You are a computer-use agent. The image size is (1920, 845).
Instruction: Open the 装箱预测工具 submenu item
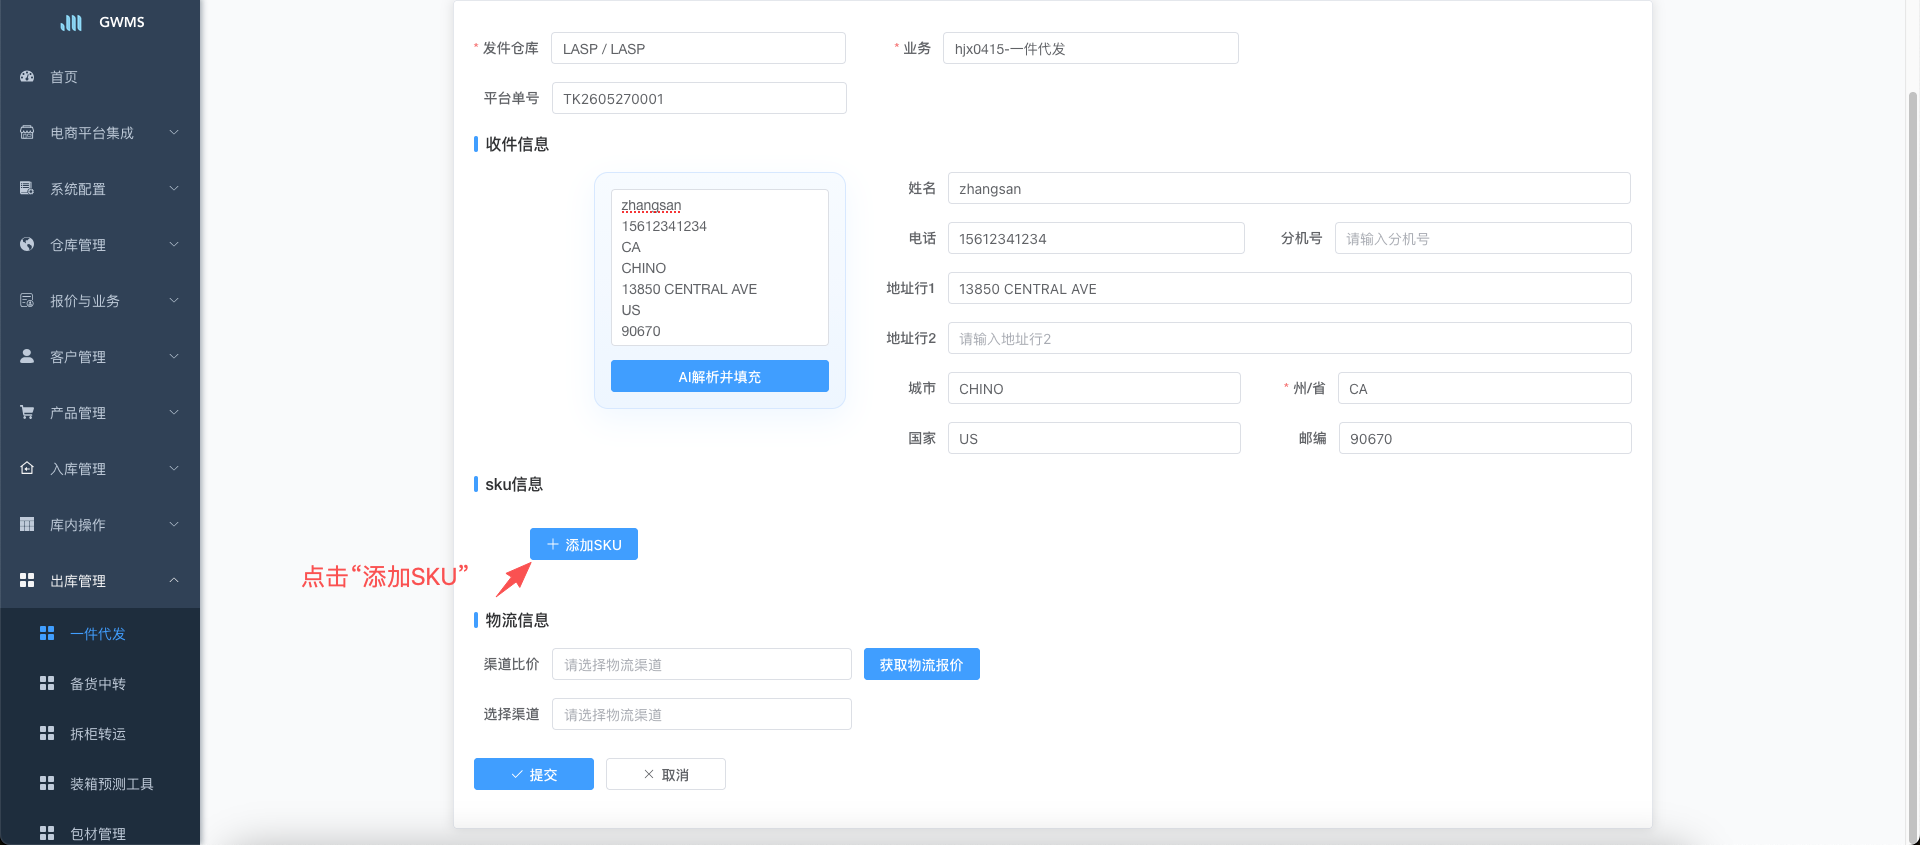(x=100, y=784)
